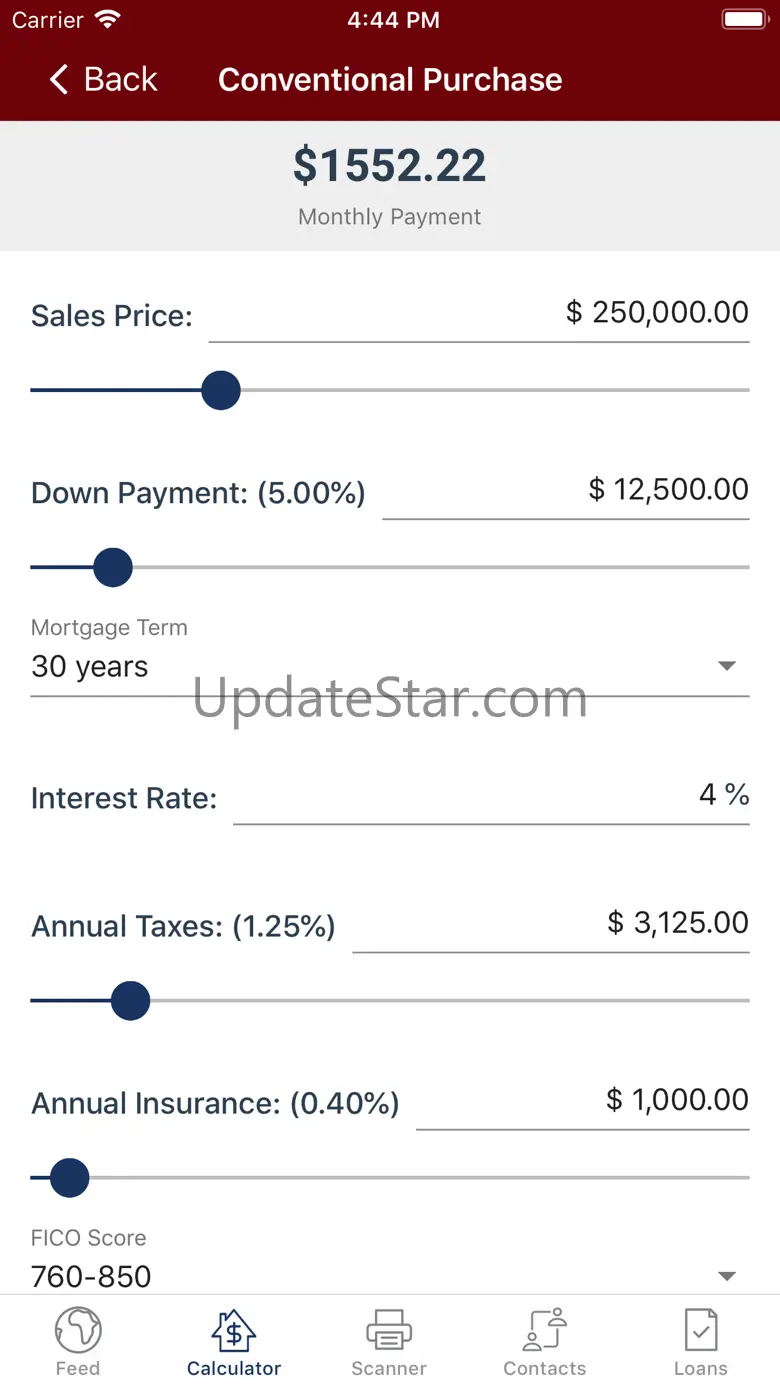780x1387 pixels.
Task: Open the Loans document icon
Action: 700,1331
